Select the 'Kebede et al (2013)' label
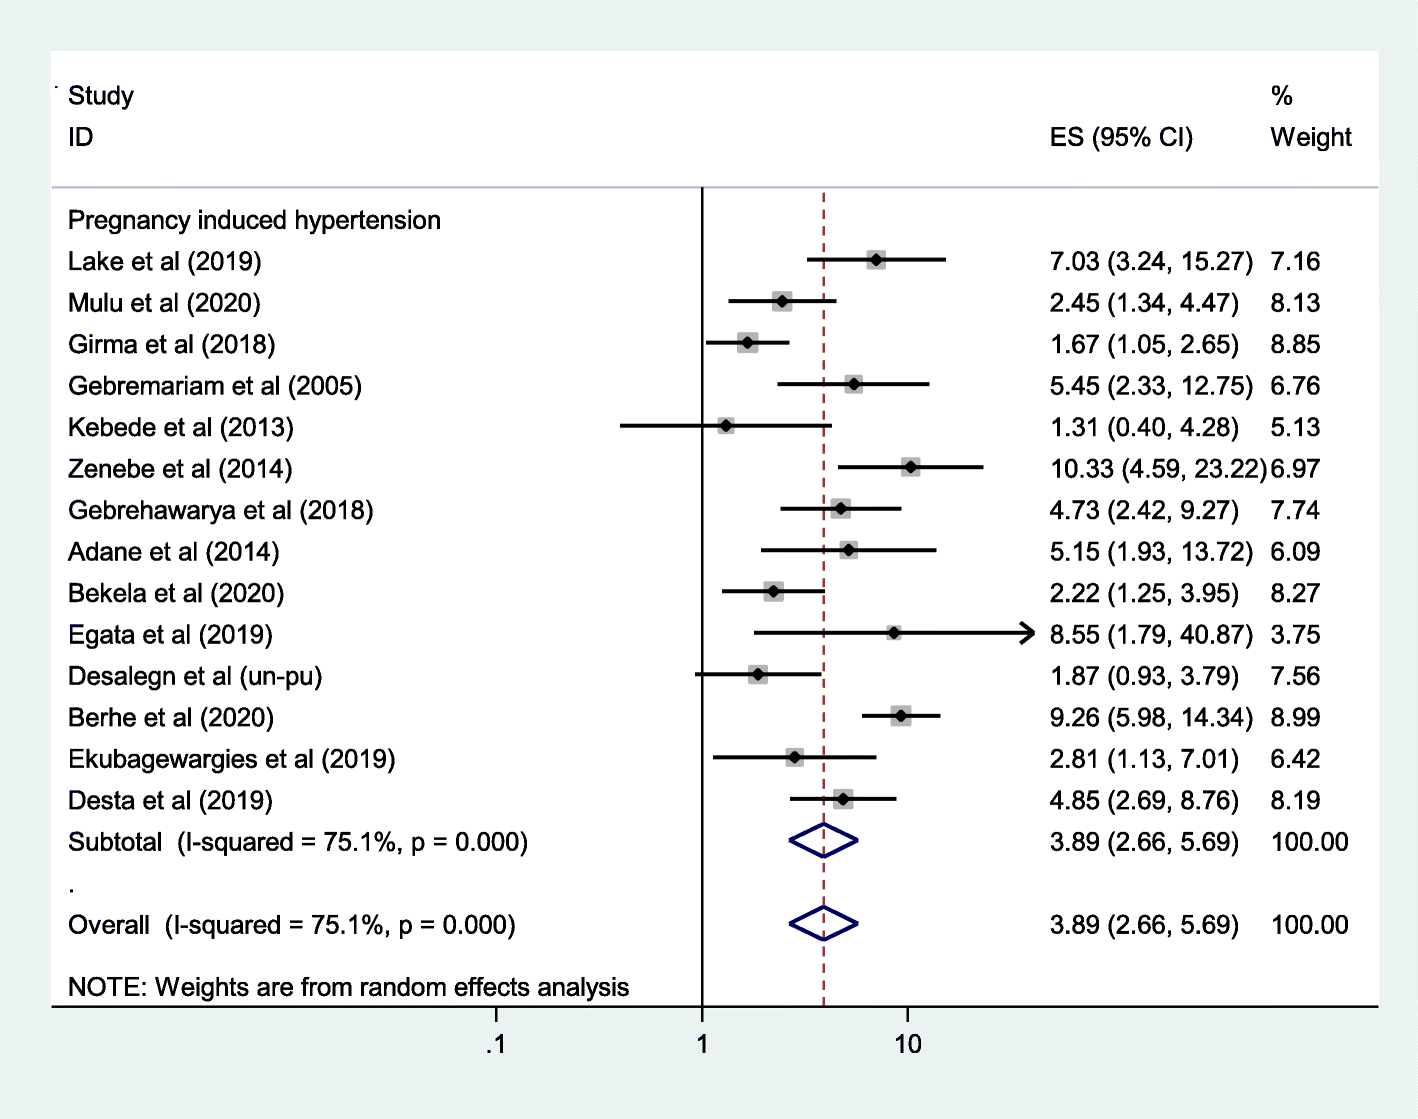Image resolution: width=1418 pixels, height=1119 pixels. pyautogui.click(x=181, y=428)
